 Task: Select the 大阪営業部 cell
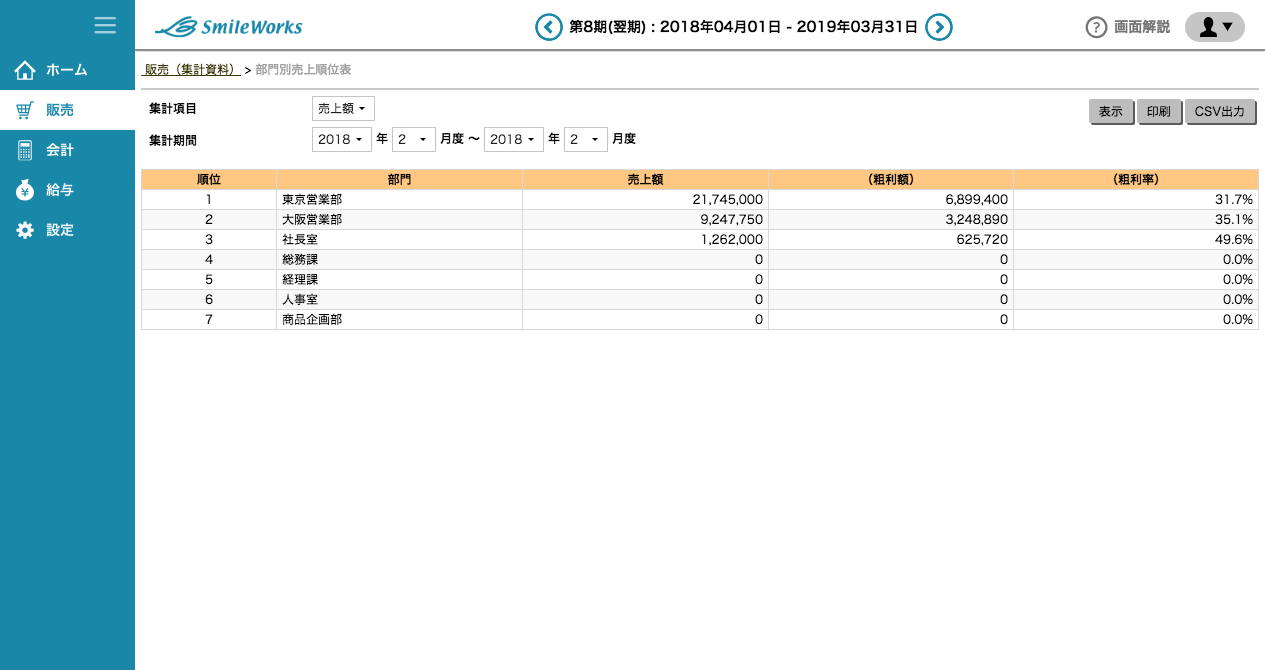click(x=399, y=220)
